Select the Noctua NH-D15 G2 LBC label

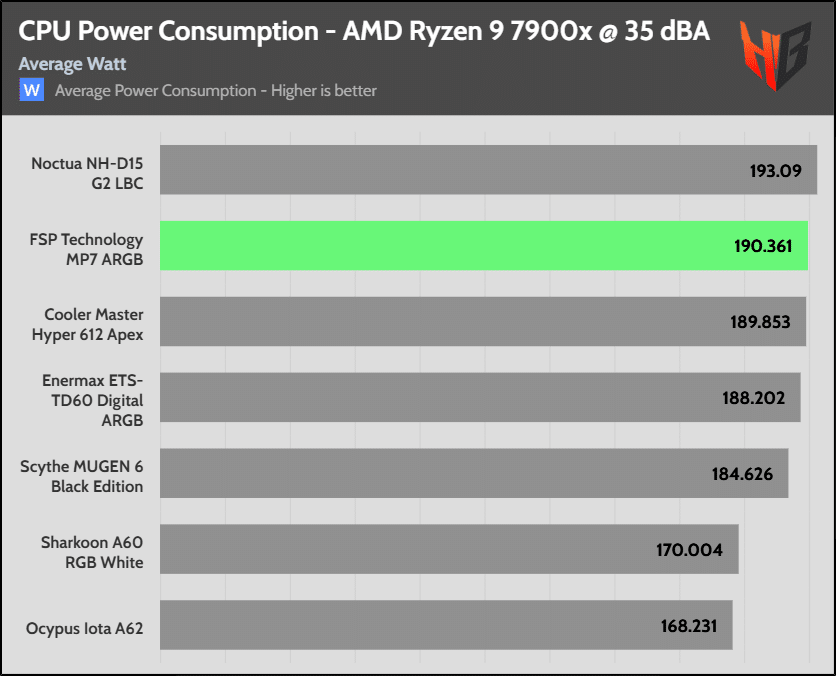87,173
